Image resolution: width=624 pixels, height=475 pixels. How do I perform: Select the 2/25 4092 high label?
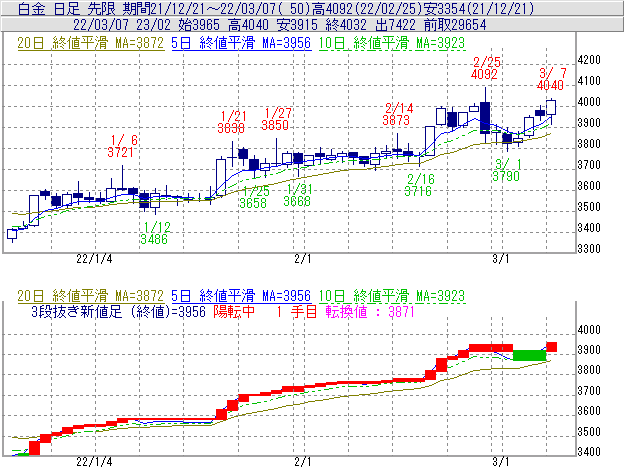pyautogui.click(x=485, y=68)
